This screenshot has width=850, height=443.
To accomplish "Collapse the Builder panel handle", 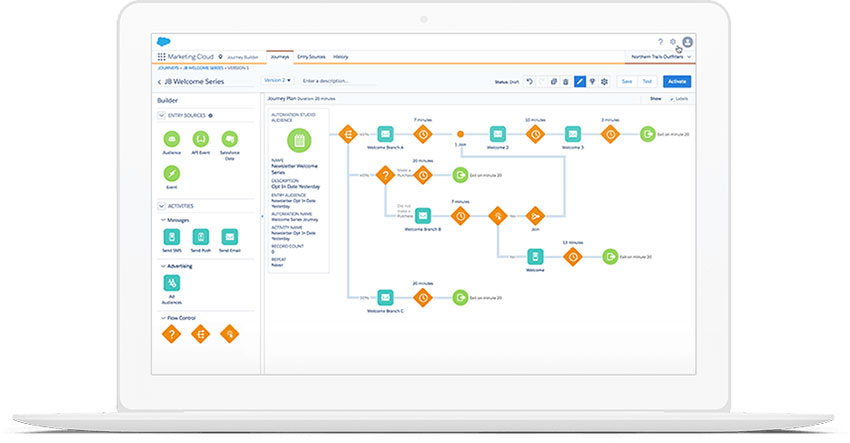I will pyautogui.click(x=262, y=216).
